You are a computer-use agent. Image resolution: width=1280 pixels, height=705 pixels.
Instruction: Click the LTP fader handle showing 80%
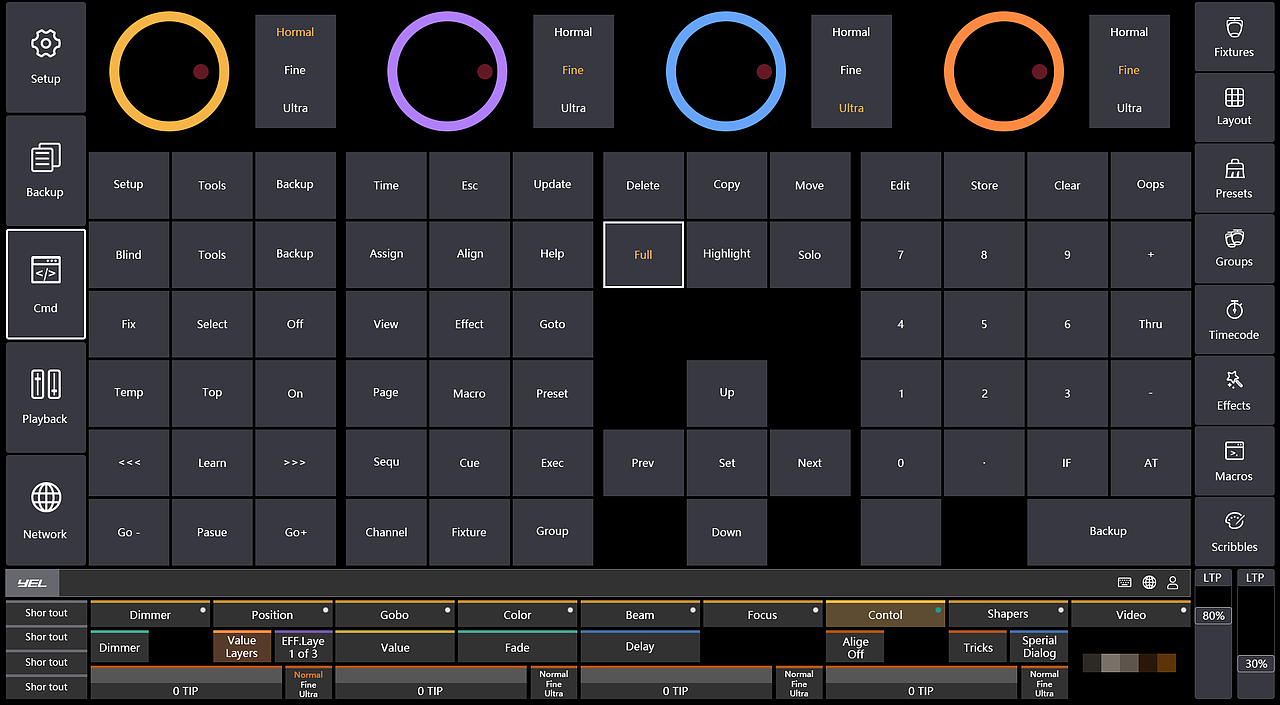click(1214, 616)
